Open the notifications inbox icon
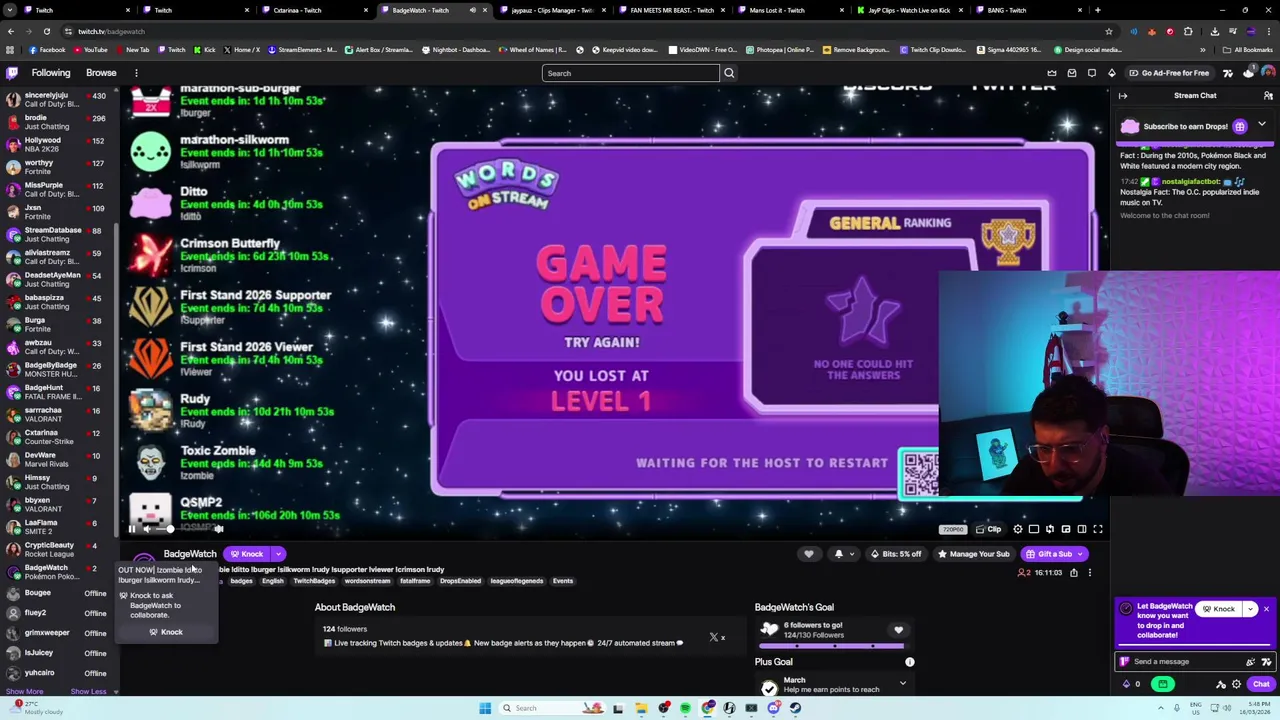 1072,73
